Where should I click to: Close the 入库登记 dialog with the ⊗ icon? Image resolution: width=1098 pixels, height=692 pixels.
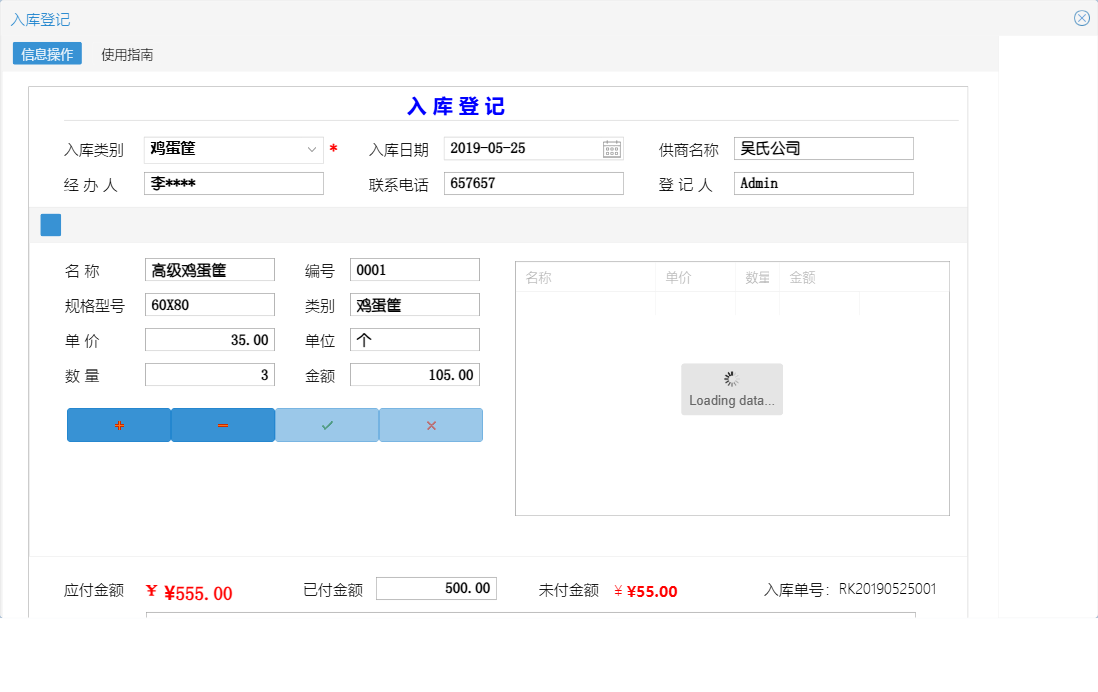pyautogui.click(x=1081, y=17)
